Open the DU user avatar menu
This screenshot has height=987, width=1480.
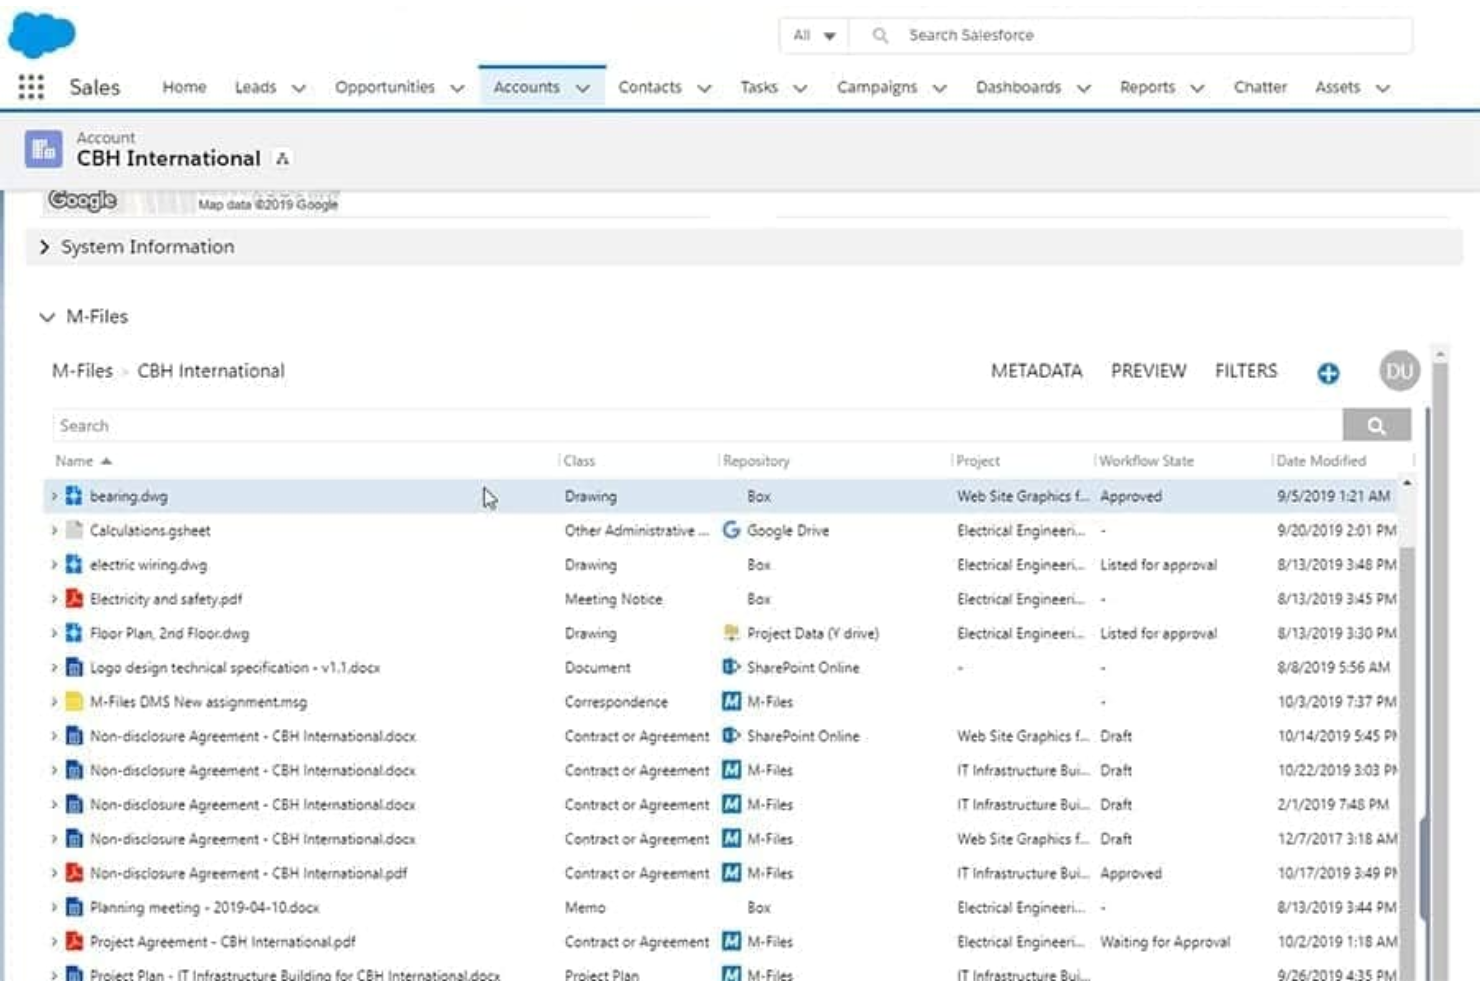point(1399,371)
